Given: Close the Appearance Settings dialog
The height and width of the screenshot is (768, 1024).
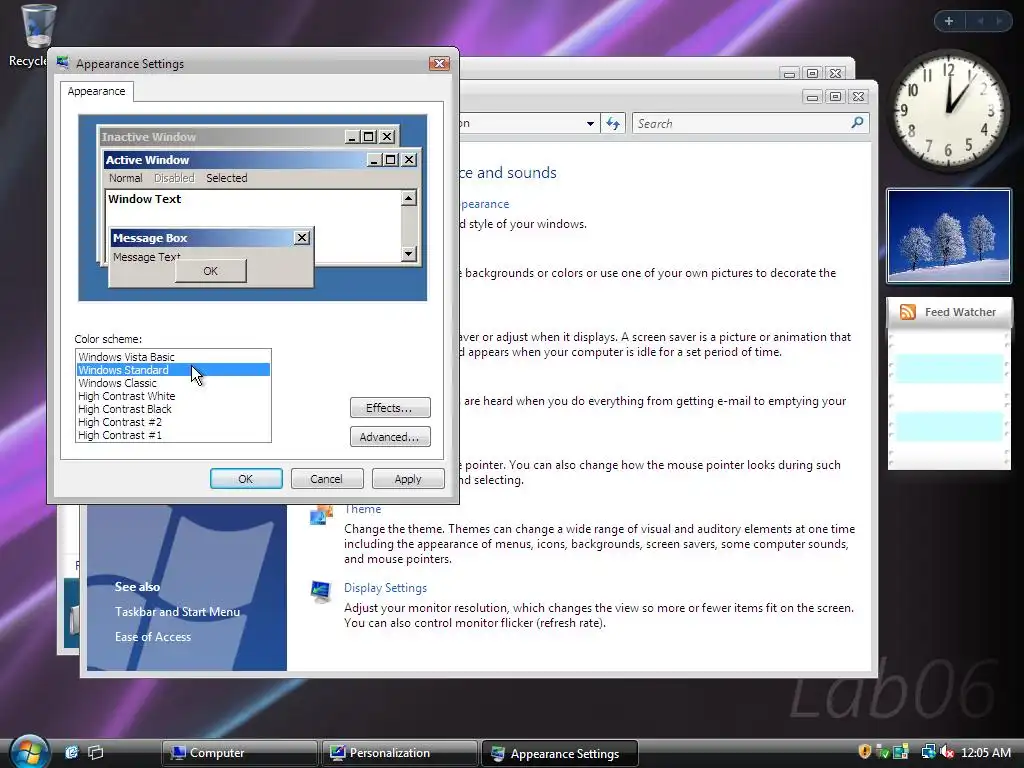Looking at the screenshot, I should [439, 63].
